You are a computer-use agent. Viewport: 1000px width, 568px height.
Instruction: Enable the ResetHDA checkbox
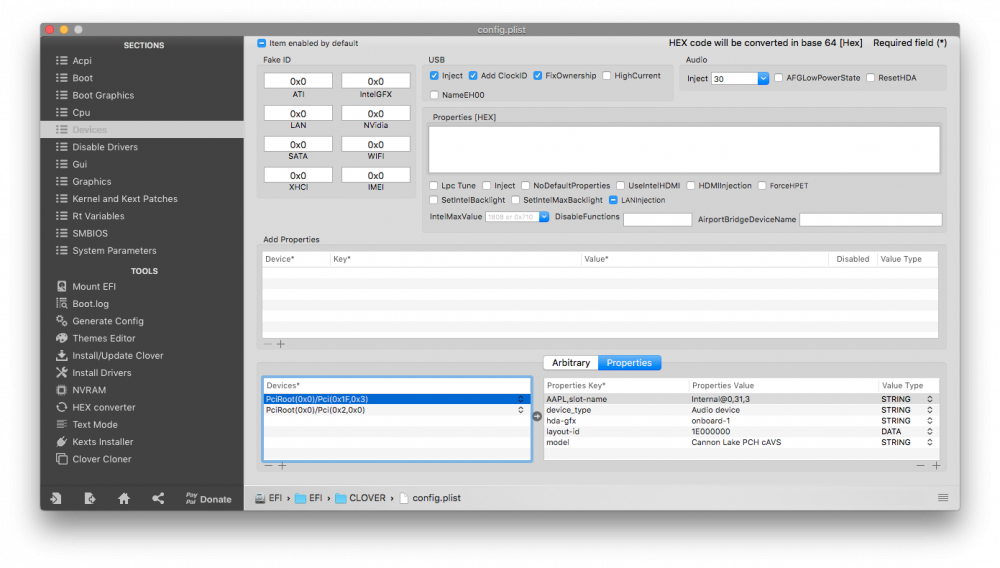click(x=871, y=78)
